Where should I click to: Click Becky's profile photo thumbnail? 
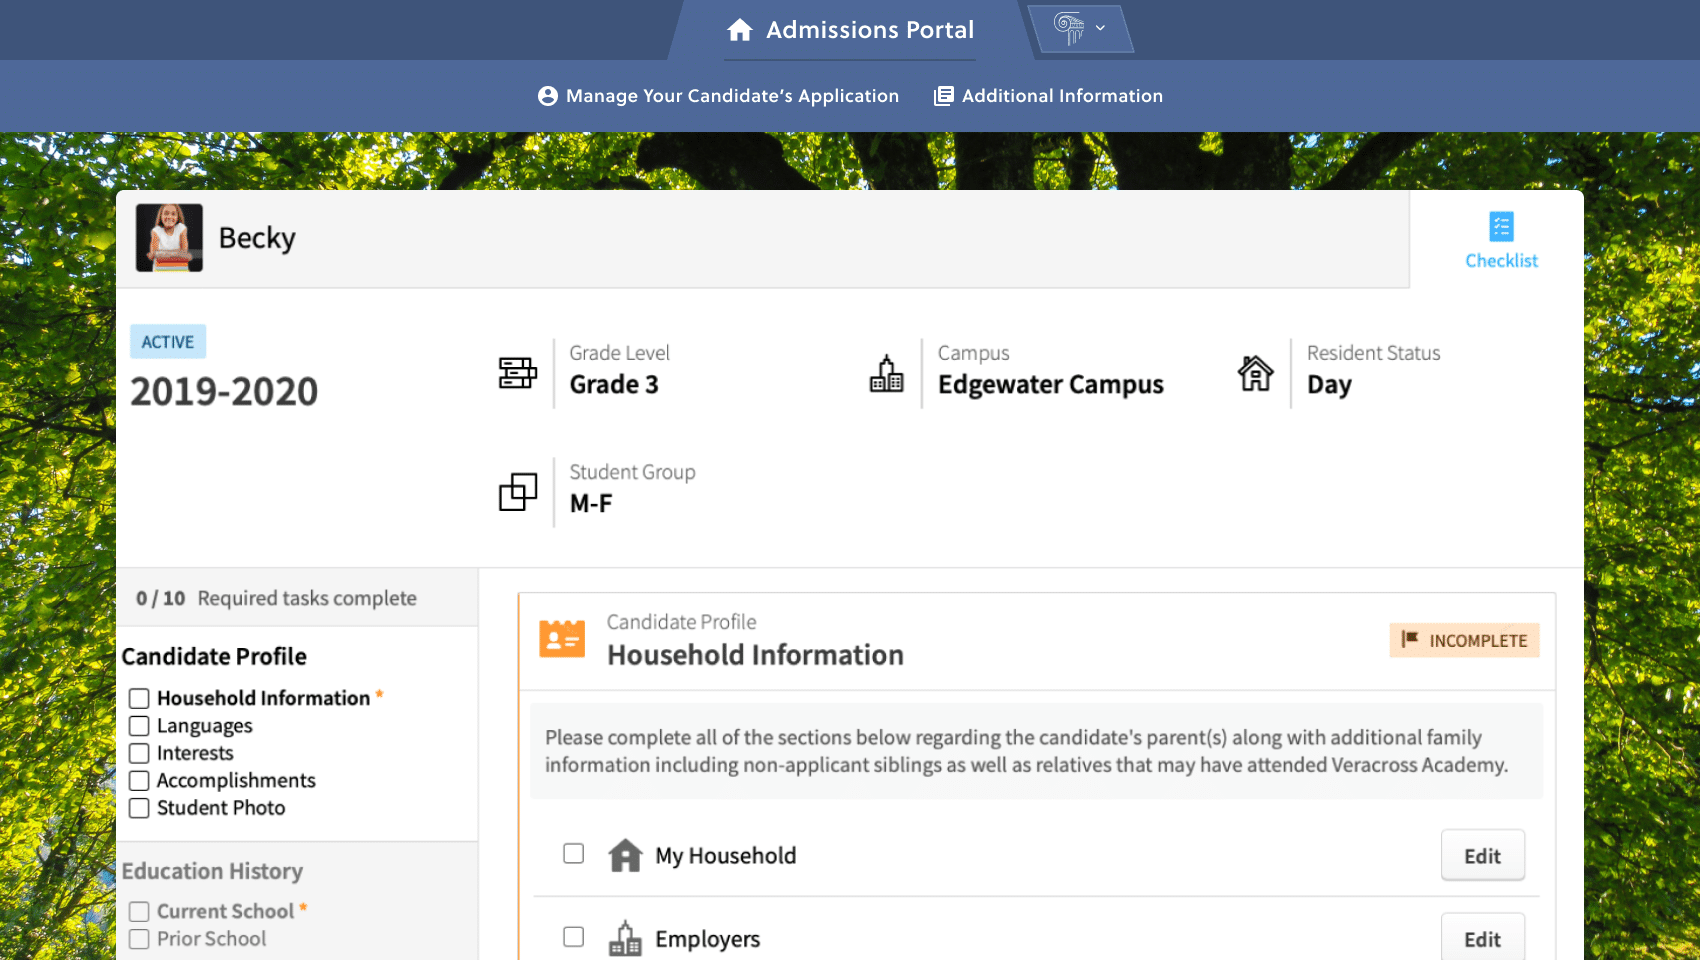pos(169,238)
